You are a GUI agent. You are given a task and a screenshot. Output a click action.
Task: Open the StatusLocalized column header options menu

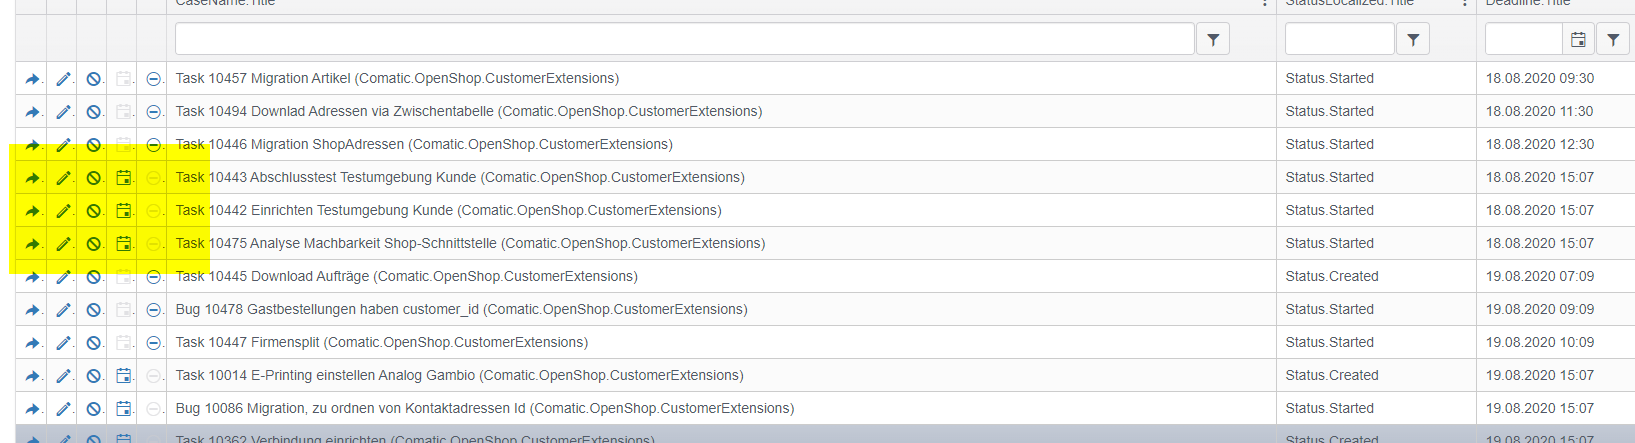click(1465, 4)
